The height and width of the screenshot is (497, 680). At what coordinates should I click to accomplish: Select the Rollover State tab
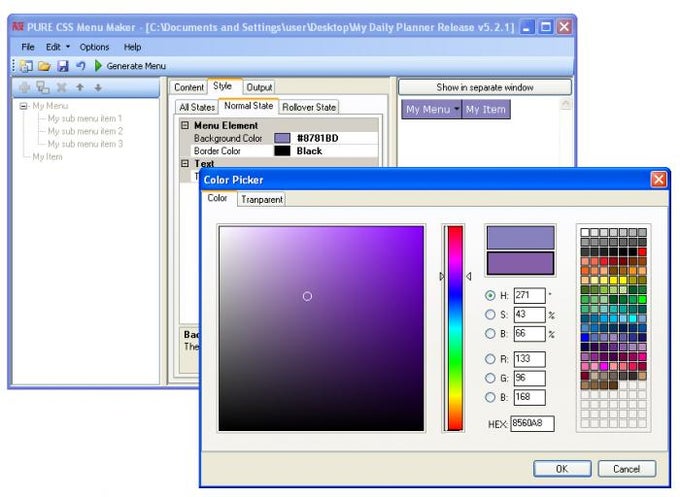[x=309, y=107]
